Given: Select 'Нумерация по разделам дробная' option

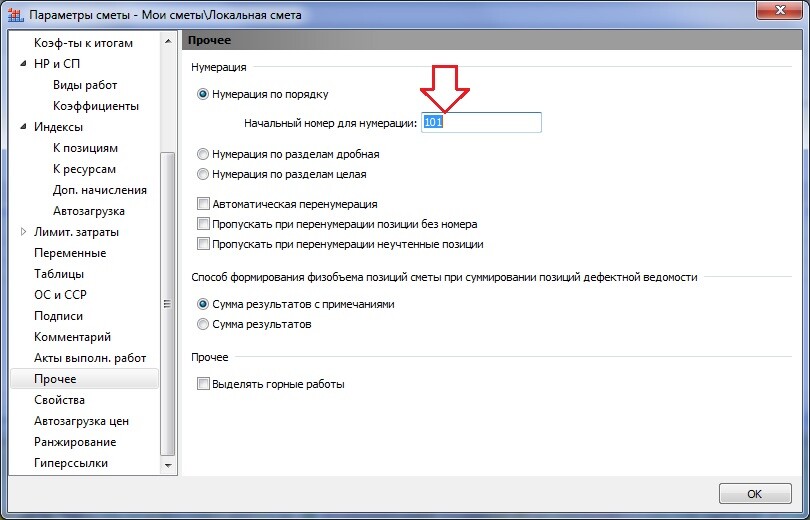Looking at the screenshot, I should point(202,154).
